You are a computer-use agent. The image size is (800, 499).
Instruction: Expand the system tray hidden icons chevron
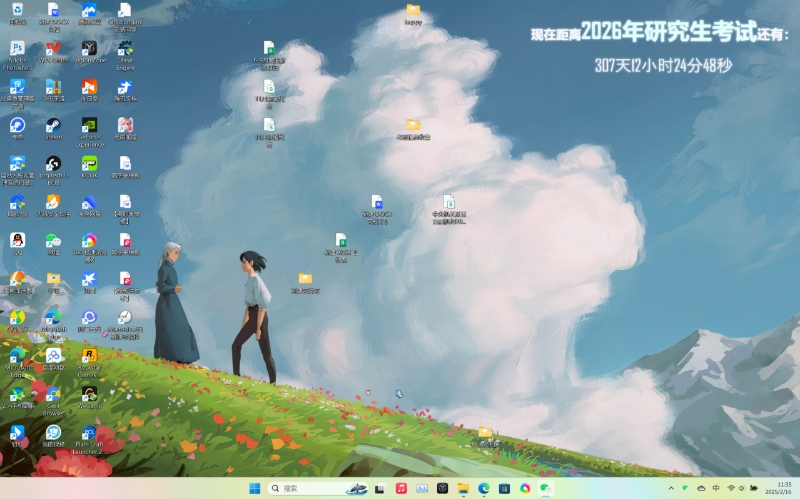pyautogui.click(x=671, y=488)
